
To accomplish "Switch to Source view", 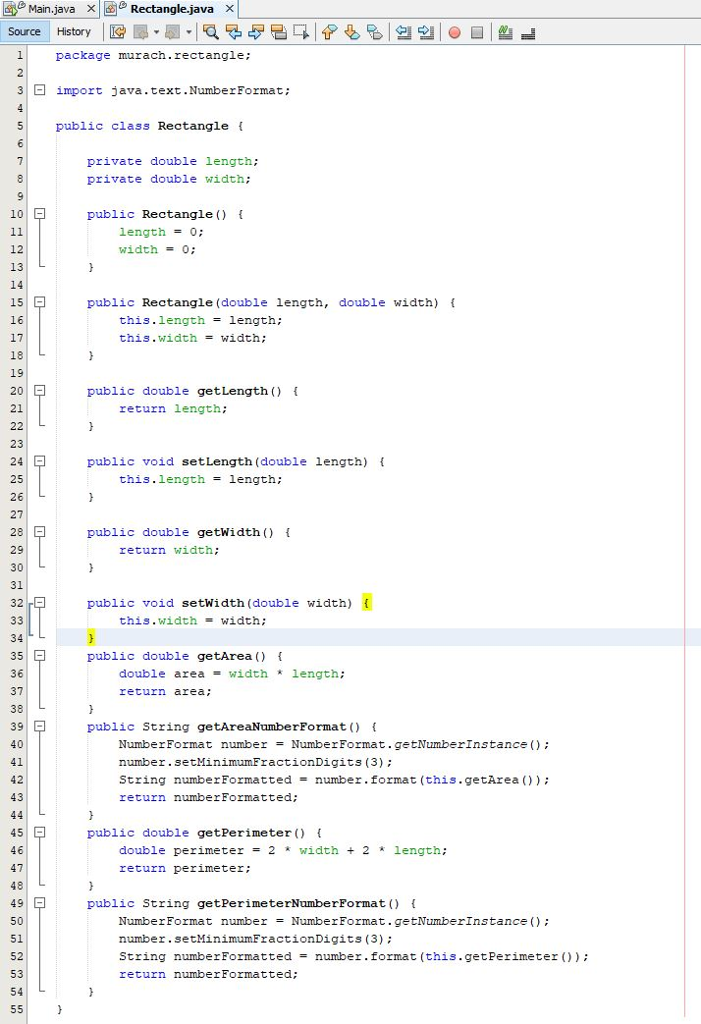I will click(24, 31).
